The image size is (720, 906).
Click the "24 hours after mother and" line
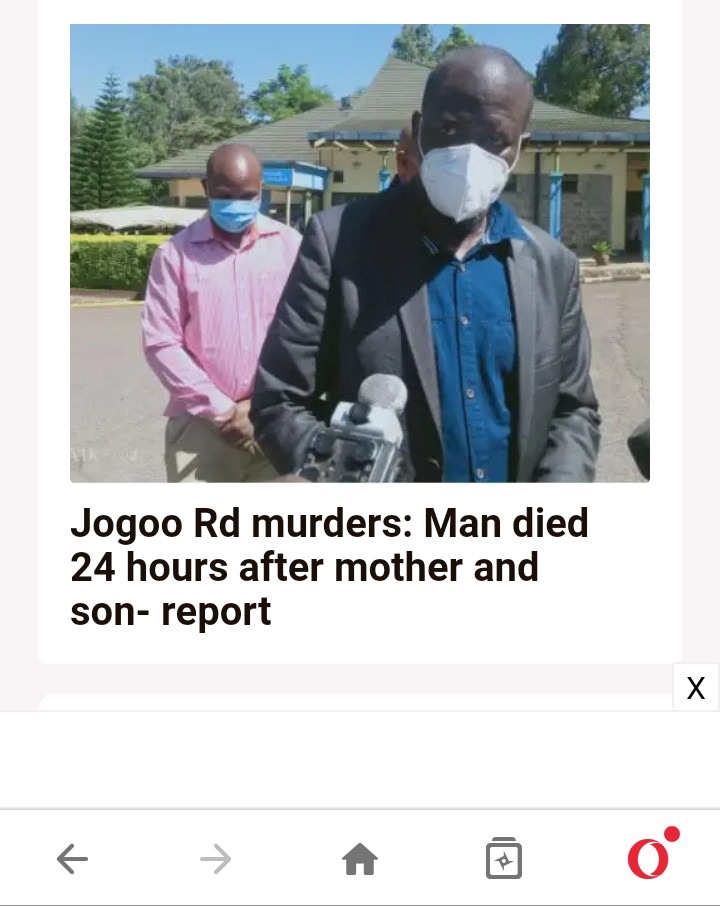305,567
